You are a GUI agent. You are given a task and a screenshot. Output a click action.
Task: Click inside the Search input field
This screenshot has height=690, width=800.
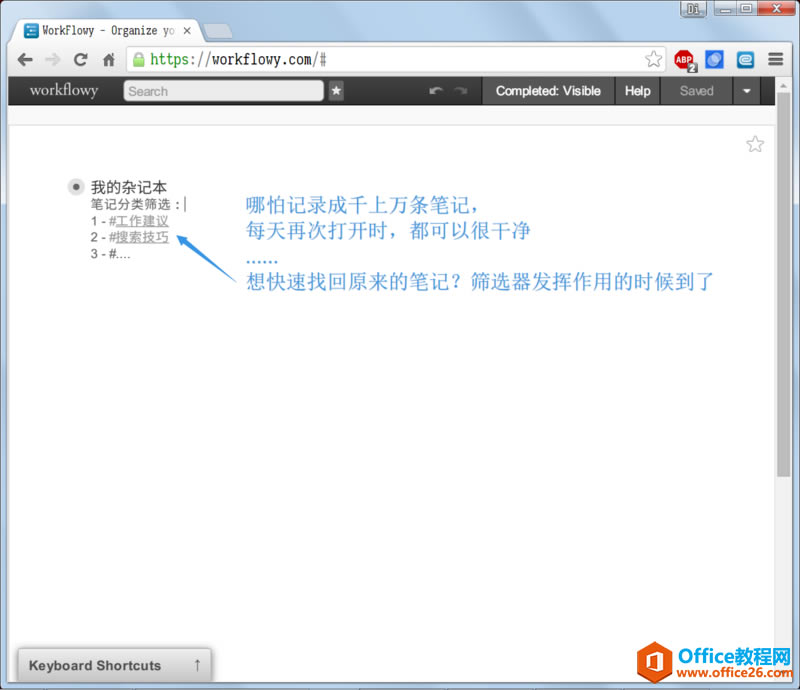pyautogui.click(x=220, y=91)
